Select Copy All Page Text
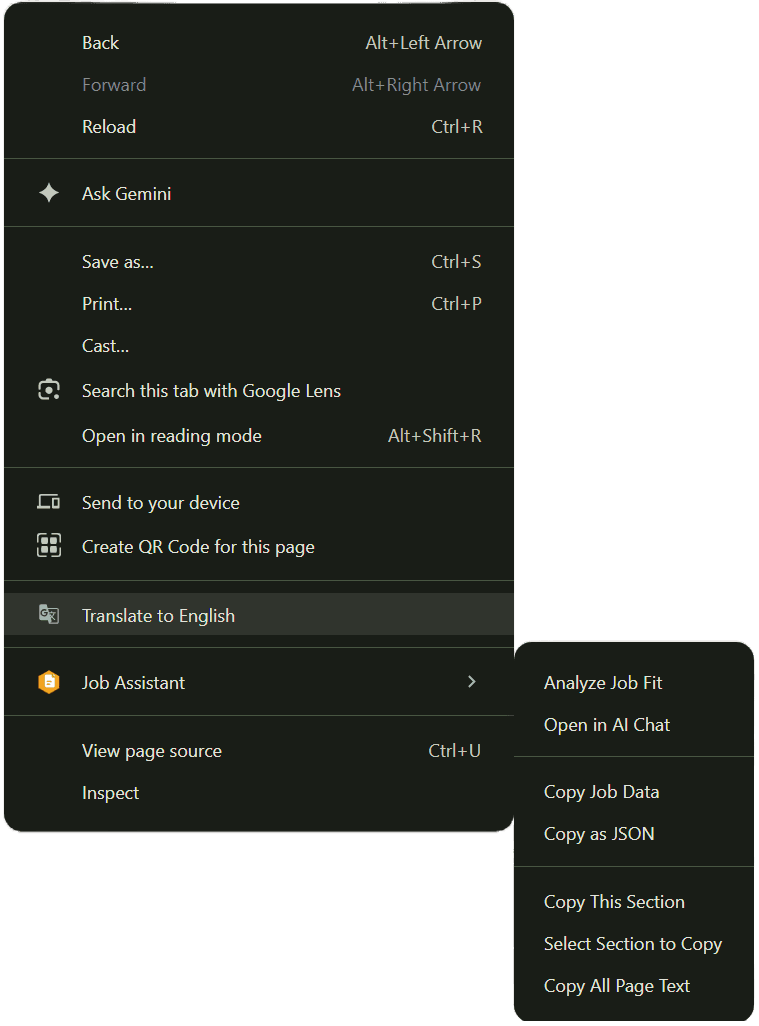 (x=634, y=985)
